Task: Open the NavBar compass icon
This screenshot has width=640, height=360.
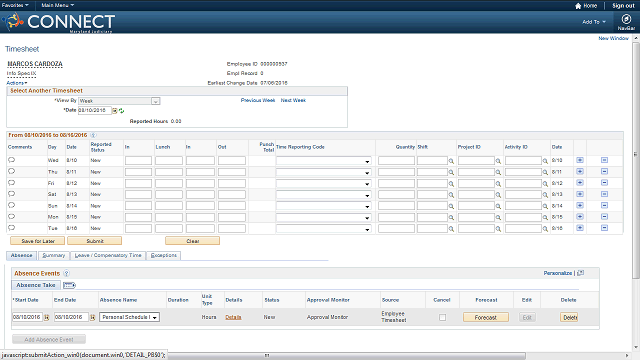Action: tap(626, 19)
